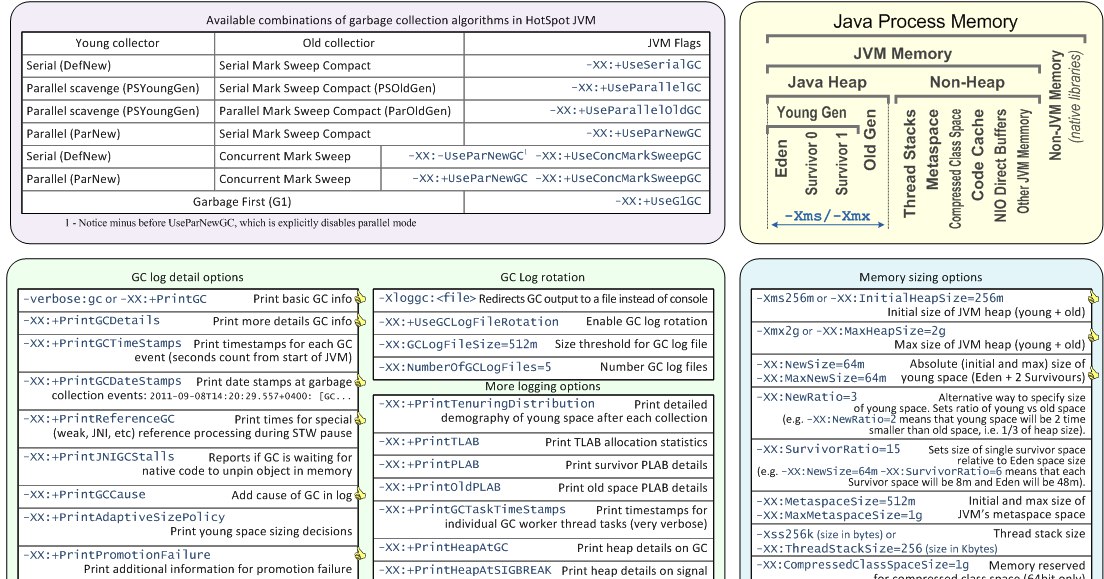This screenshot has width=1104, height=579.
Task: Click the Non-JVM Memory label
Action: [1055, 105]
